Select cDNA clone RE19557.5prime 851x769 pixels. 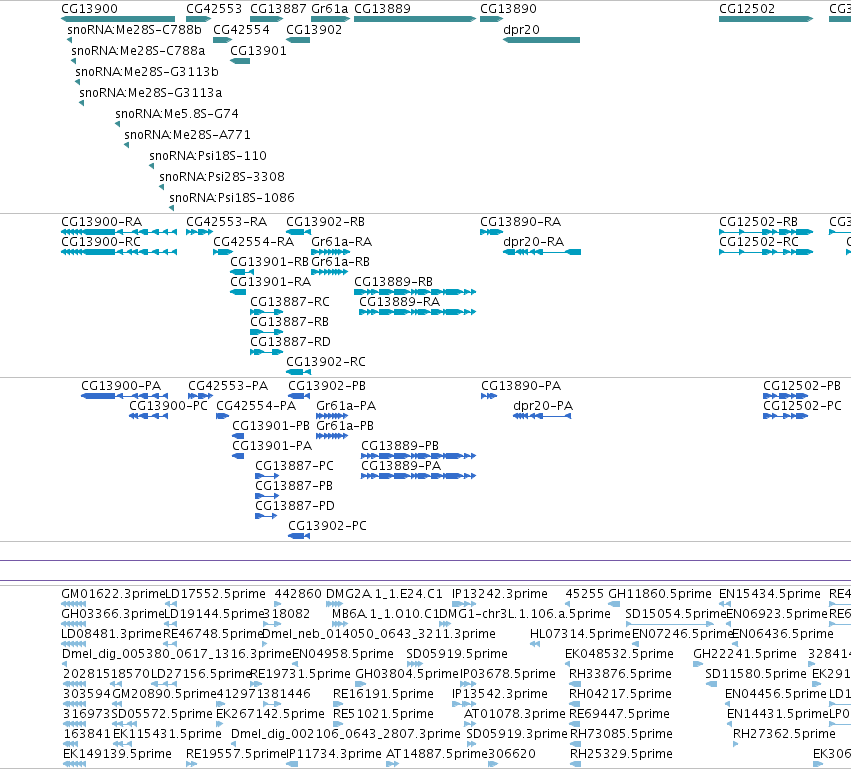tap(192, 764)
